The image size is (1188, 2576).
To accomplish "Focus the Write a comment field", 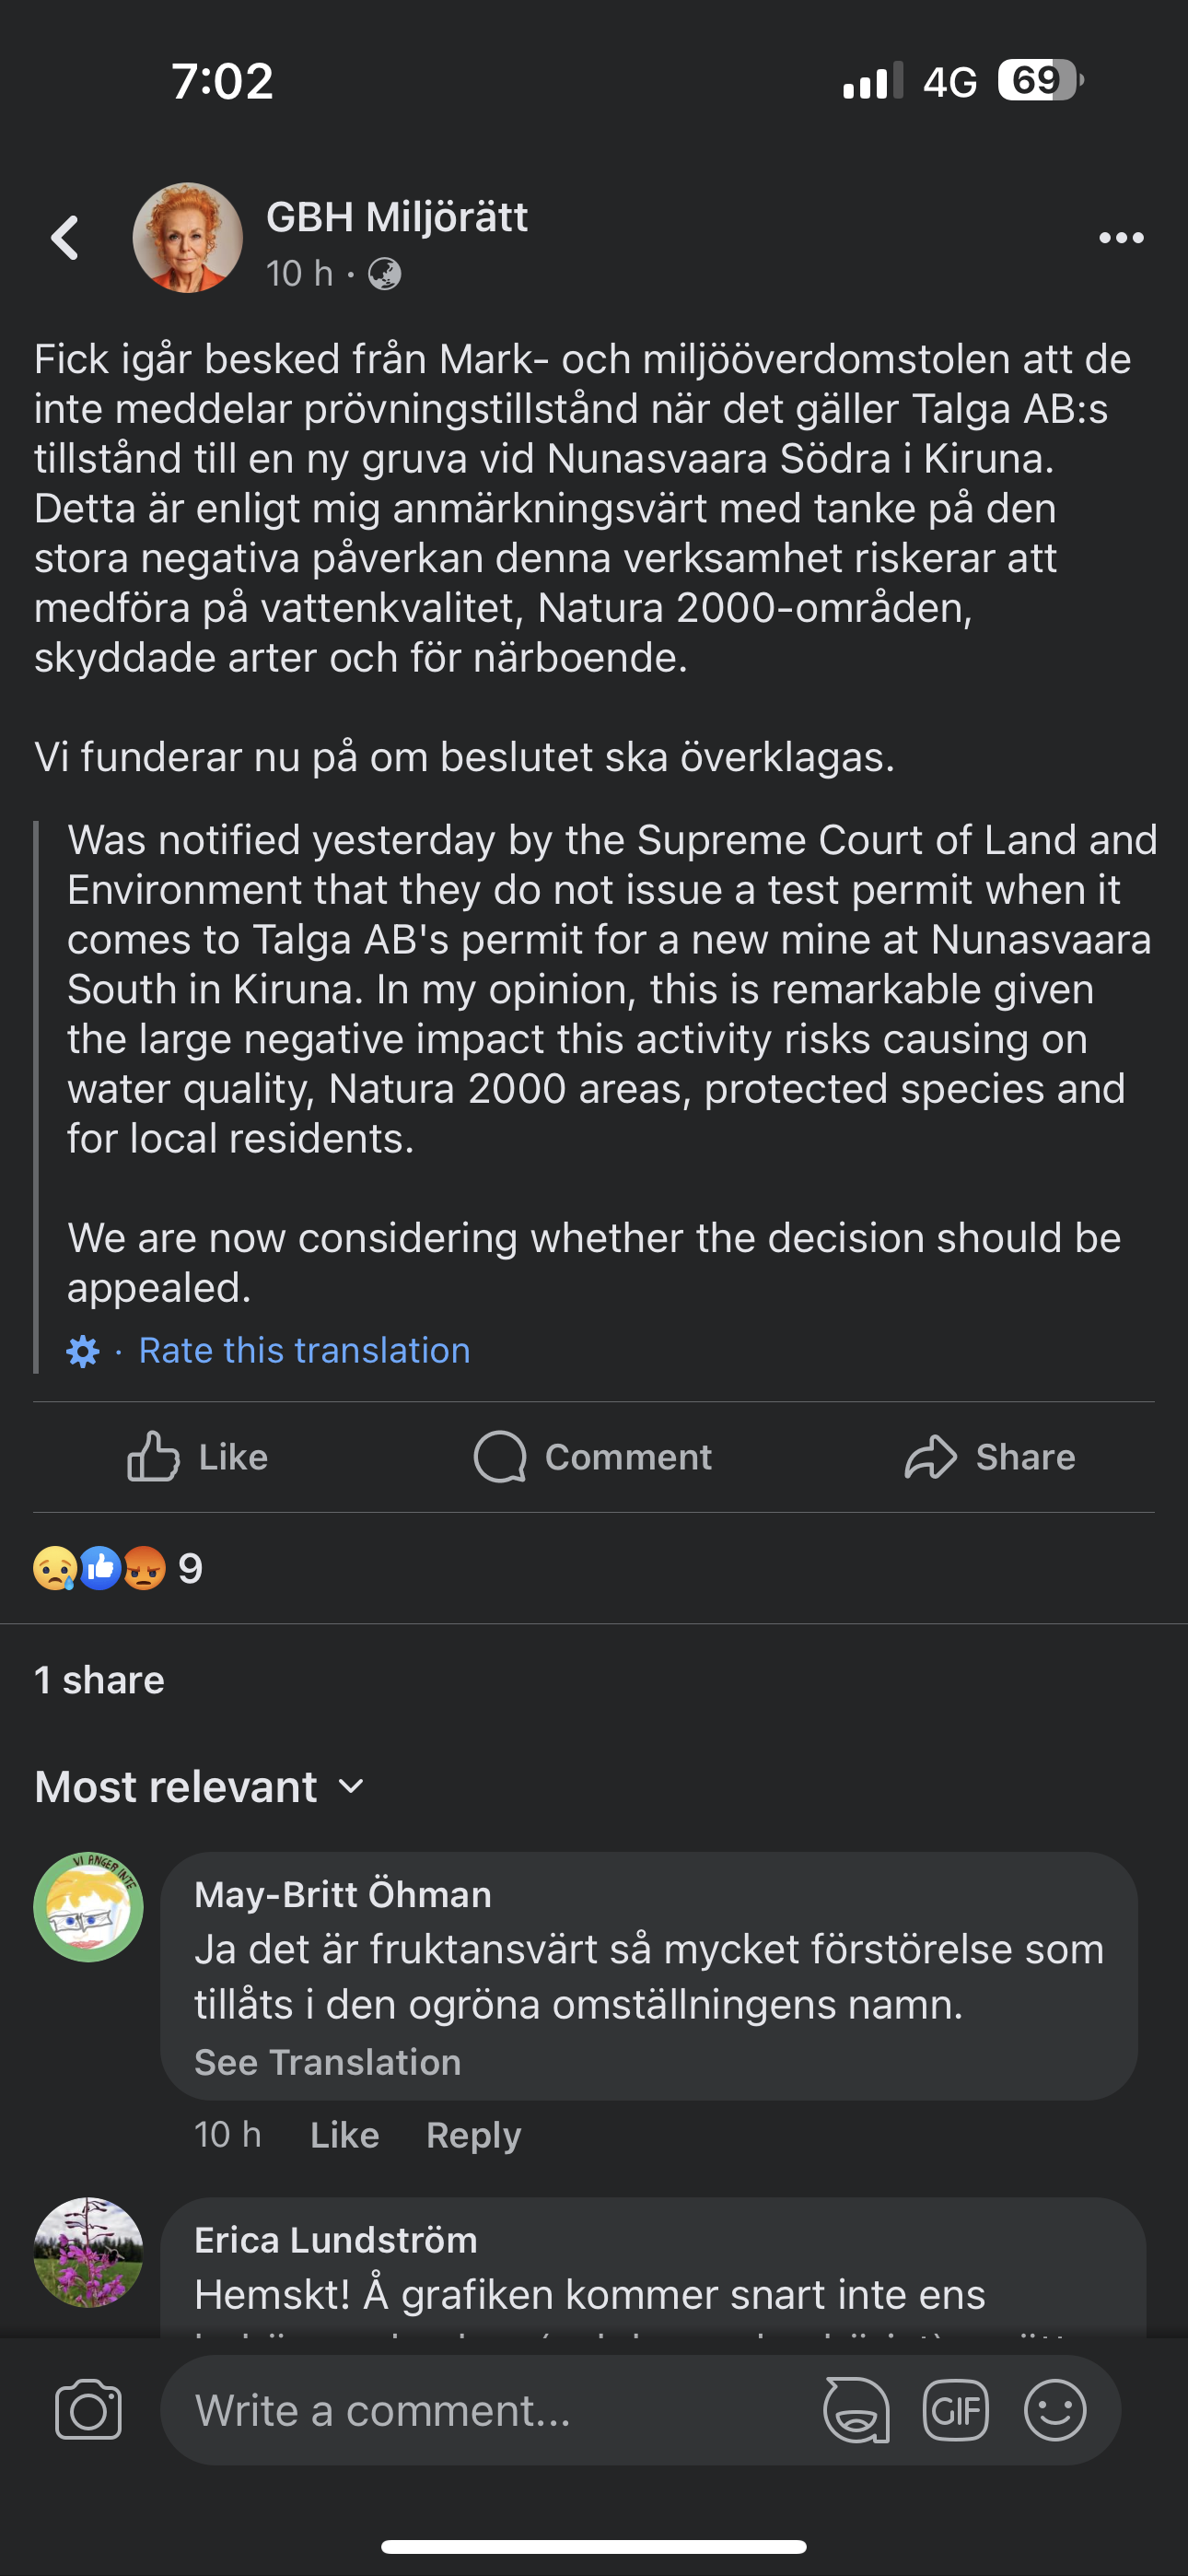I will (x=490, y=2410).
